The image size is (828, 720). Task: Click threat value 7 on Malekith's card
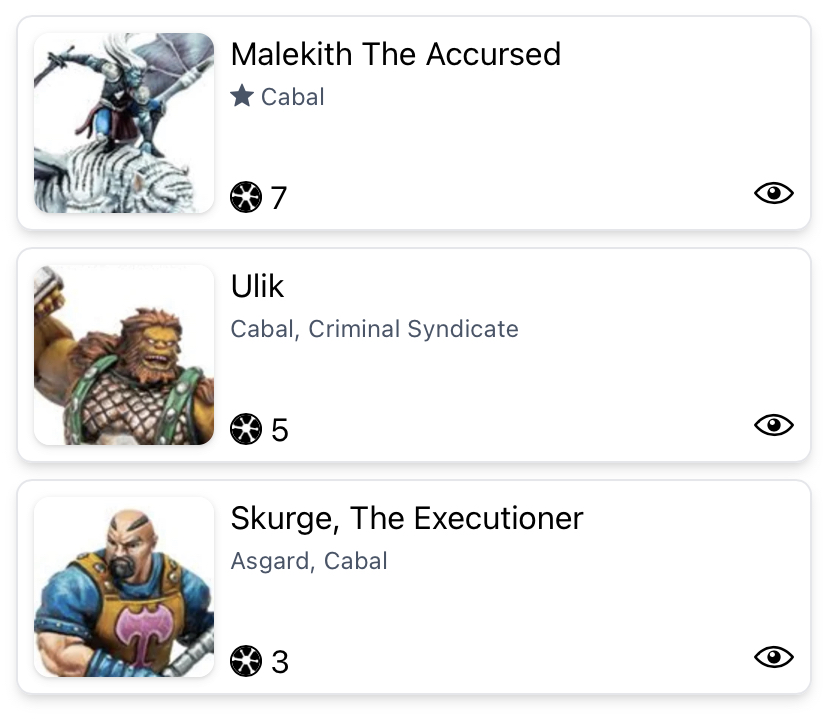pyautogui.click(x=279, y=198)
